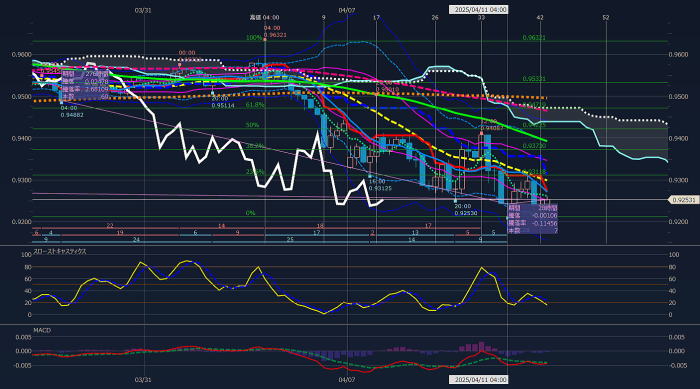Click the top 2025/04/11 04:00 crosshair date label

pos(478,9)
